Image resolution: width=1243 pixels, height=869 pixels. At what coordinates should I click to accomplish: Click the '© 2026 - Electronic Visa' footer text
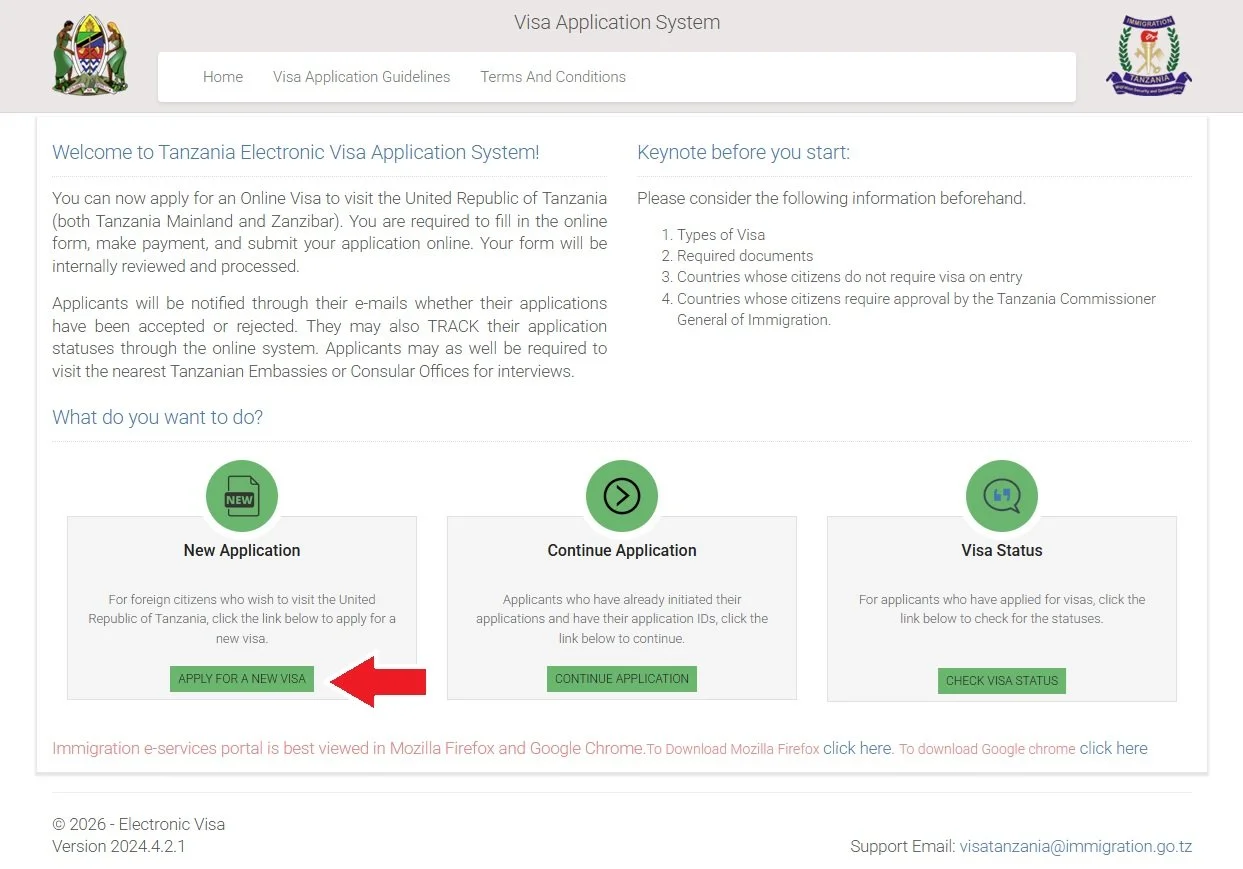[139, 825]
